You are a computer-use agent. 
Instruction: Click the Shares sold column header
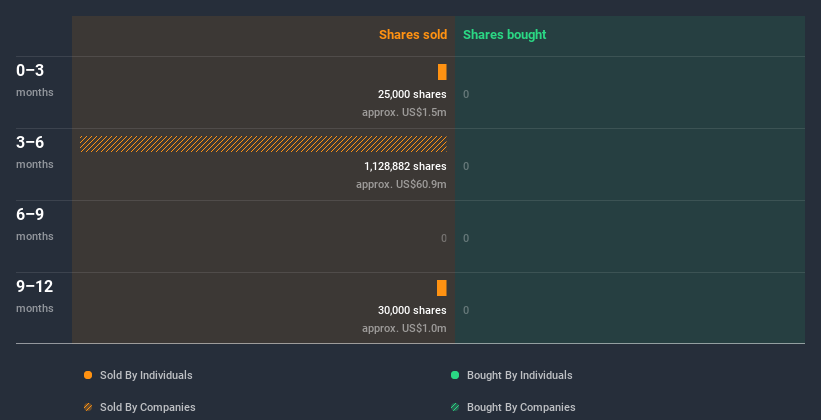tap(412, 35)
